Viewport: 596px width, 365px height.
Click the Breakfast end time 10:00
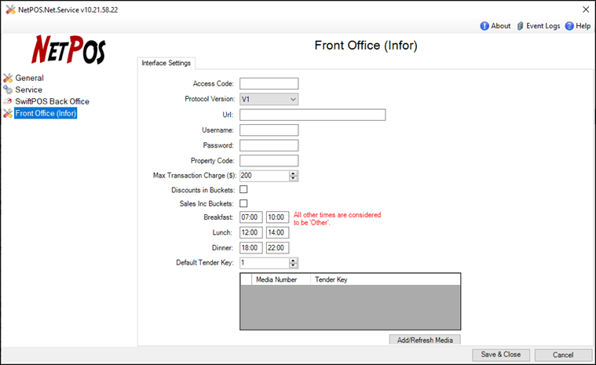[x=277, y=217]
